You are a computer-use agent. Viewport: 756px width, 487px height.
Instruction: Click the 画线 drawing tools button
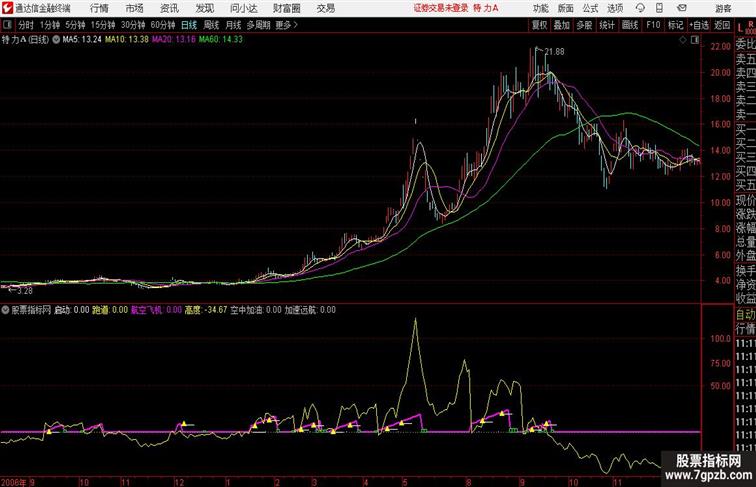tap(630, 25)
